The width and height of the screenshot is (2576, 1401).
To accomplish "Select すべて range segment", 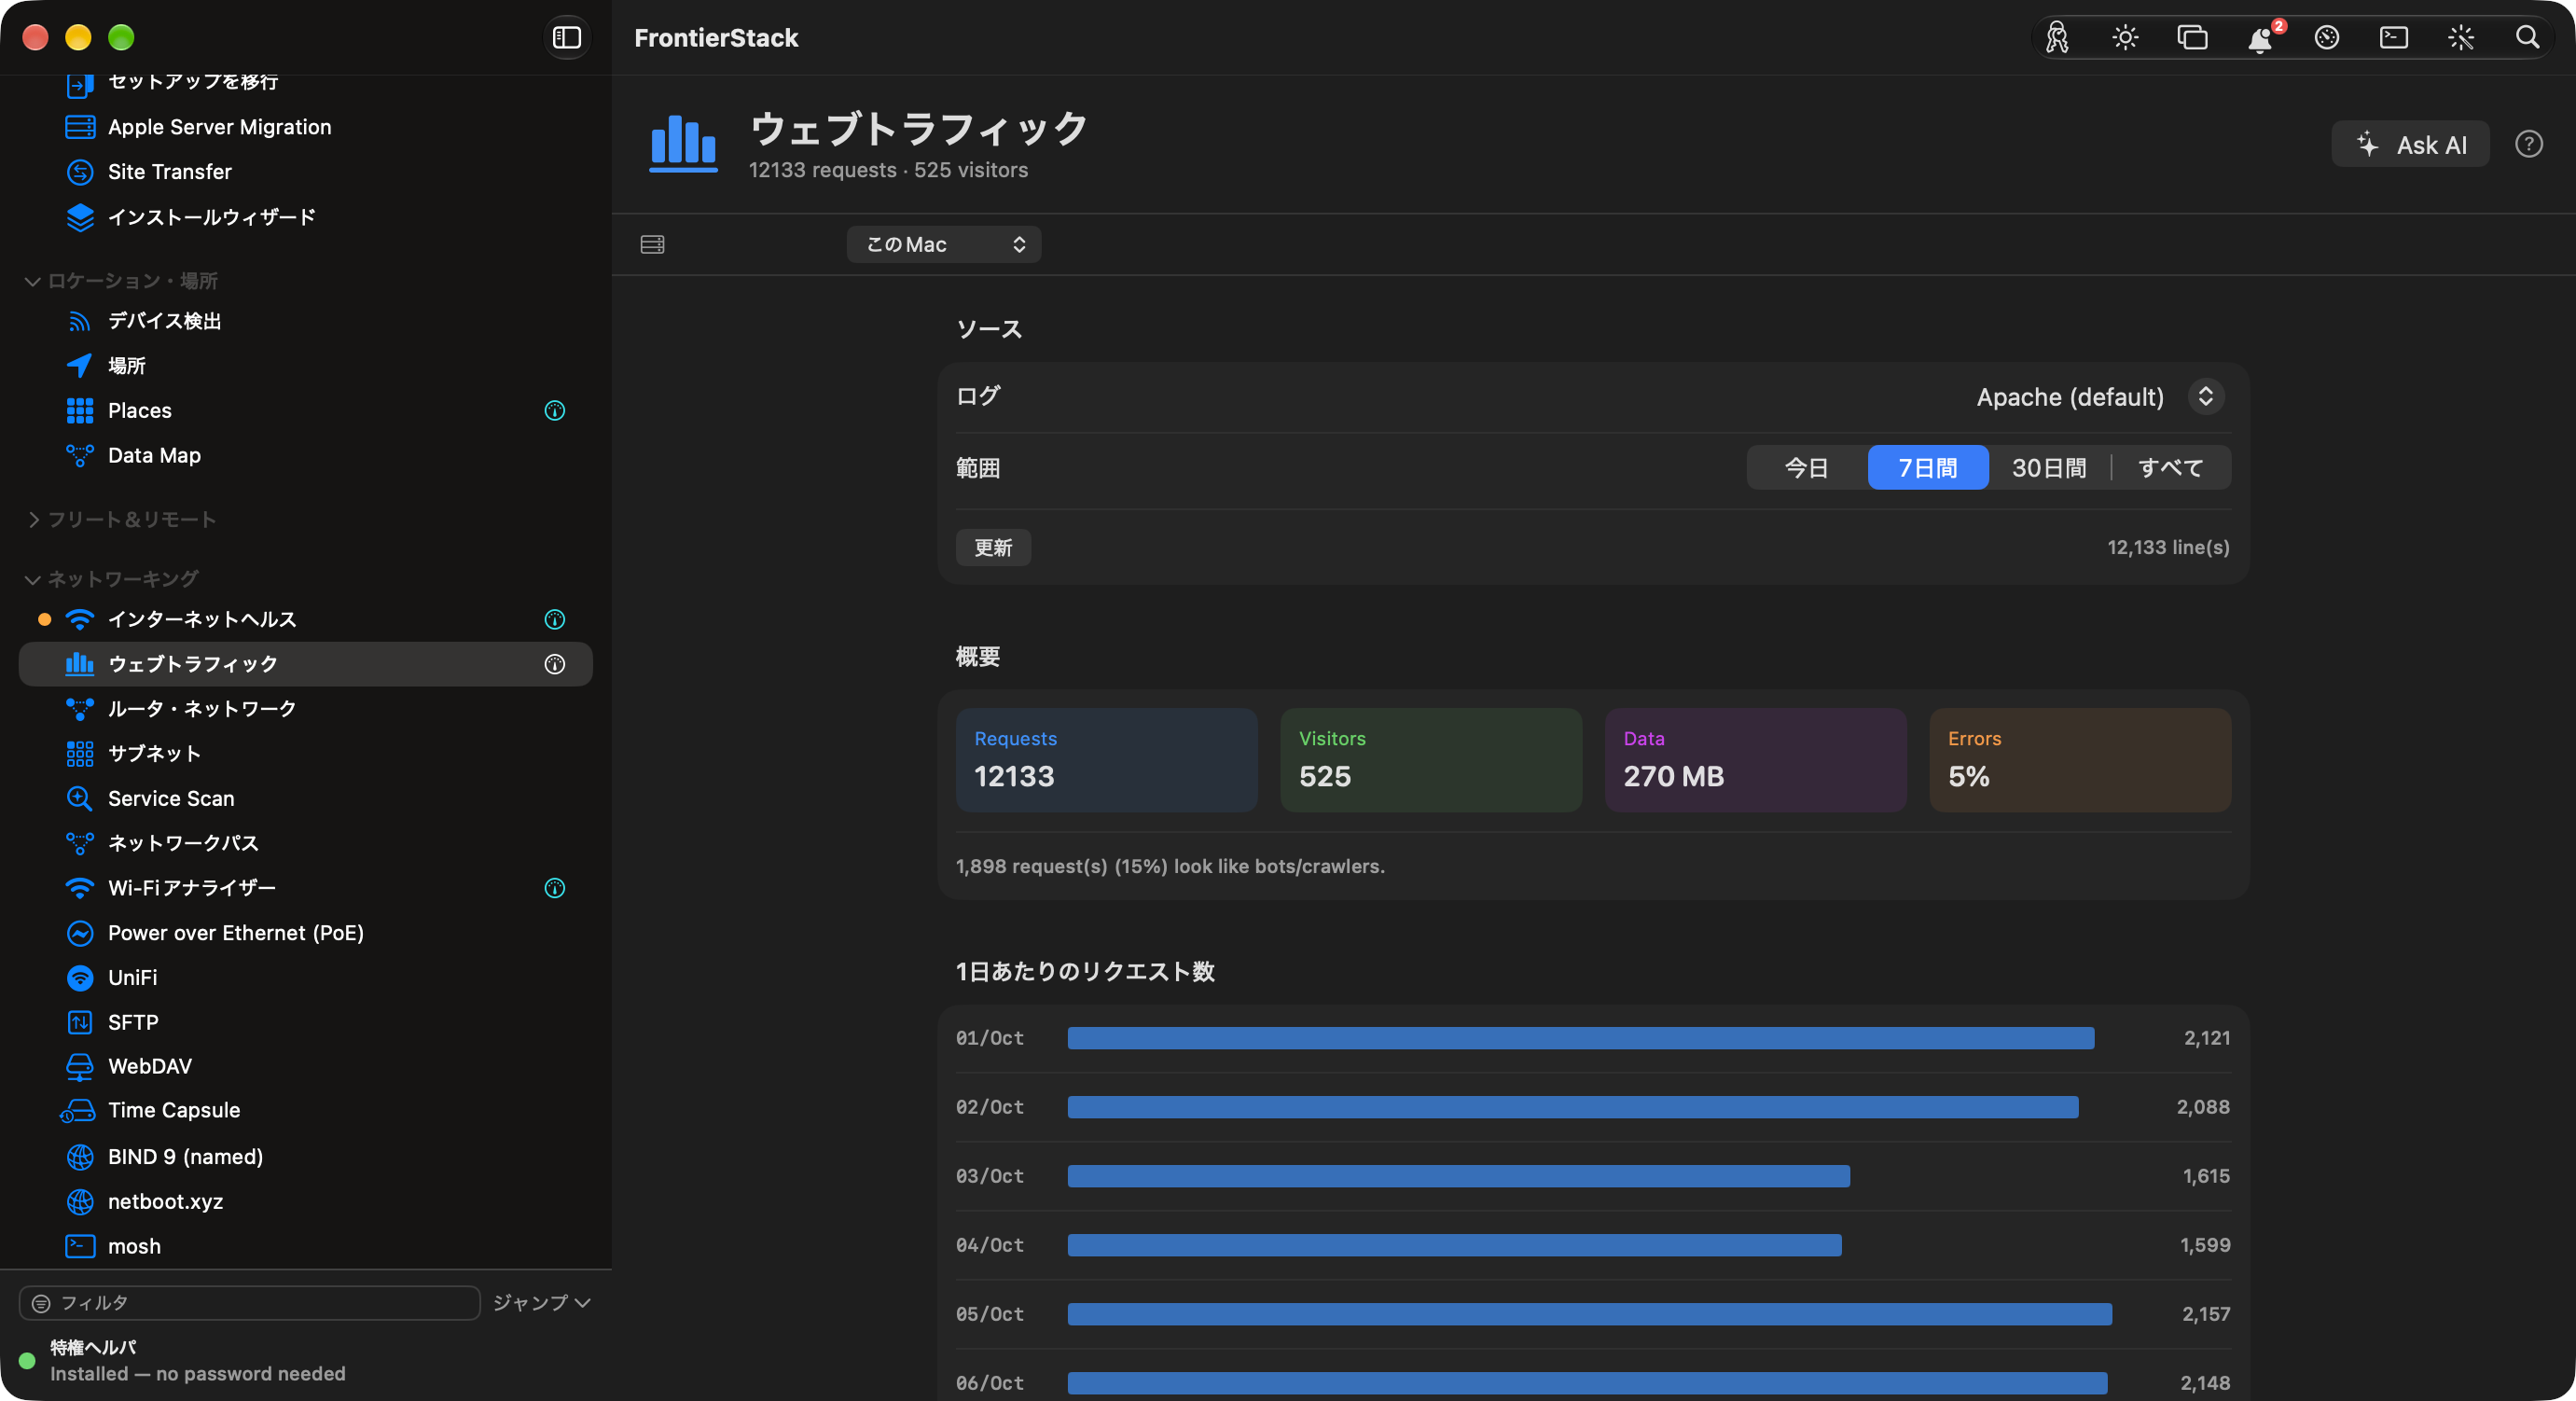I will point(2171,468).
